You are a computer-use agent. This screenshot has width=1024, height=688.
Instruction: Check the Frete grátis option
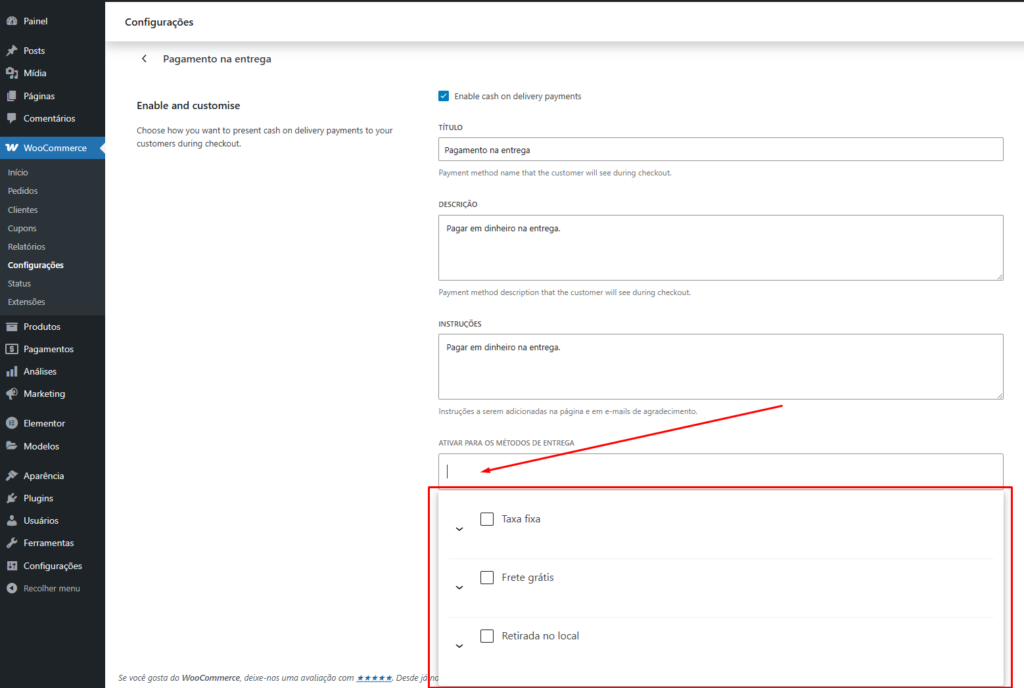pos(487,577)
